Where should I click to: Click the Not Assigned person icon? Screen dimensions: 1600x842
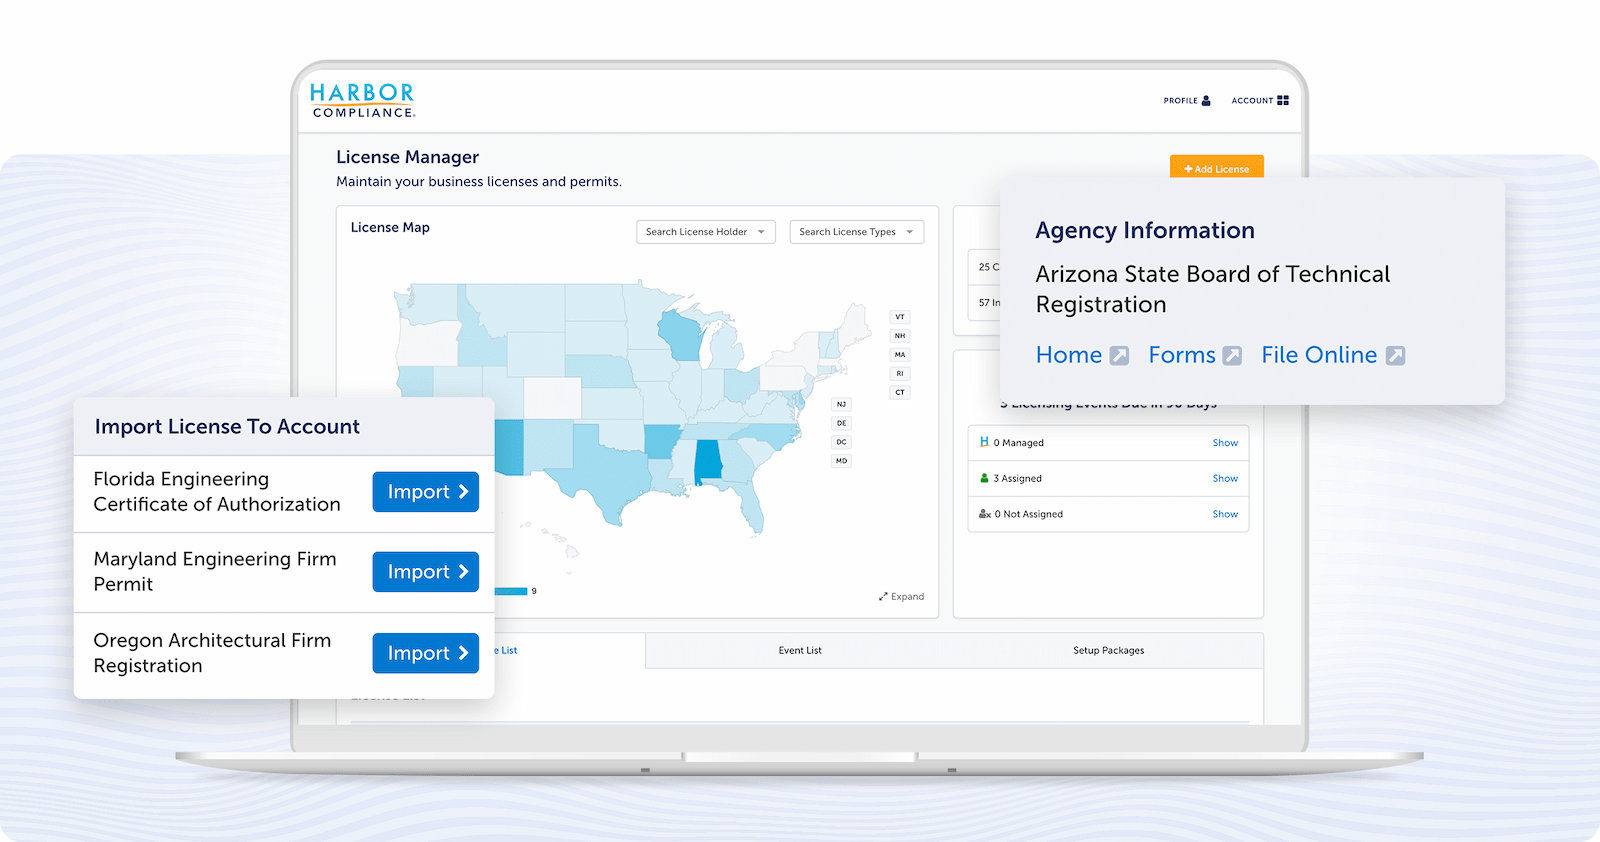[985, 514]
